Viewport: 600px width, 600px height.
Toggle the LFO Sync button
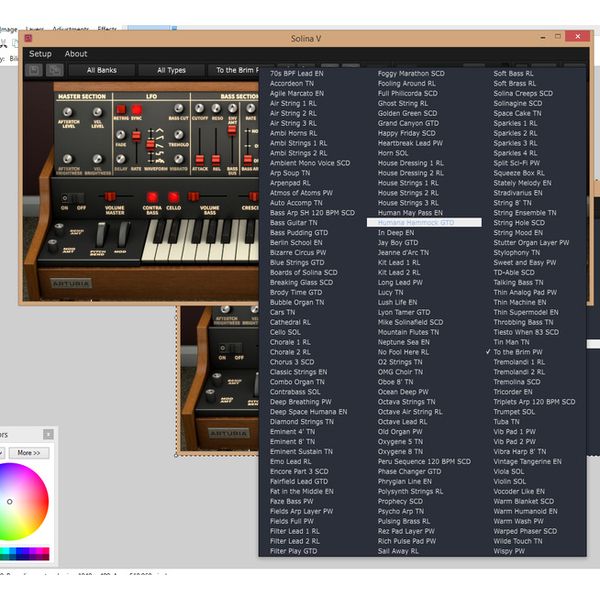pos(137,109)
